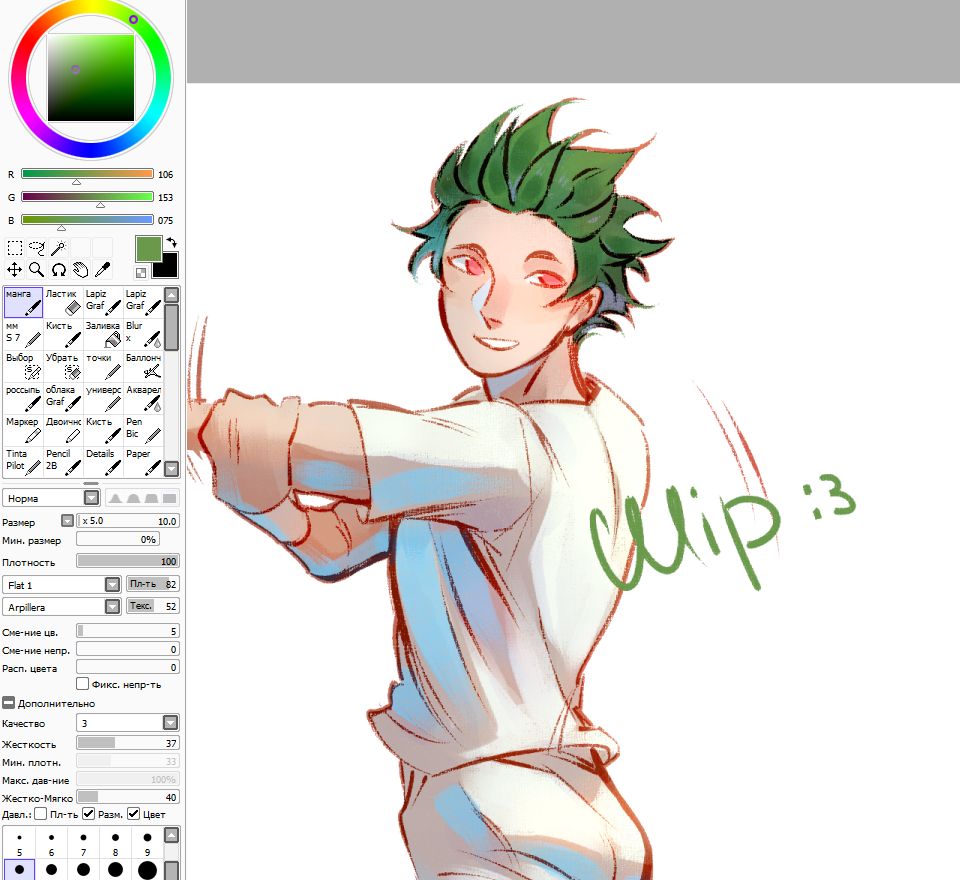Open the Качество quality dropdown
The image size is (960, 880).
(170, 723)
